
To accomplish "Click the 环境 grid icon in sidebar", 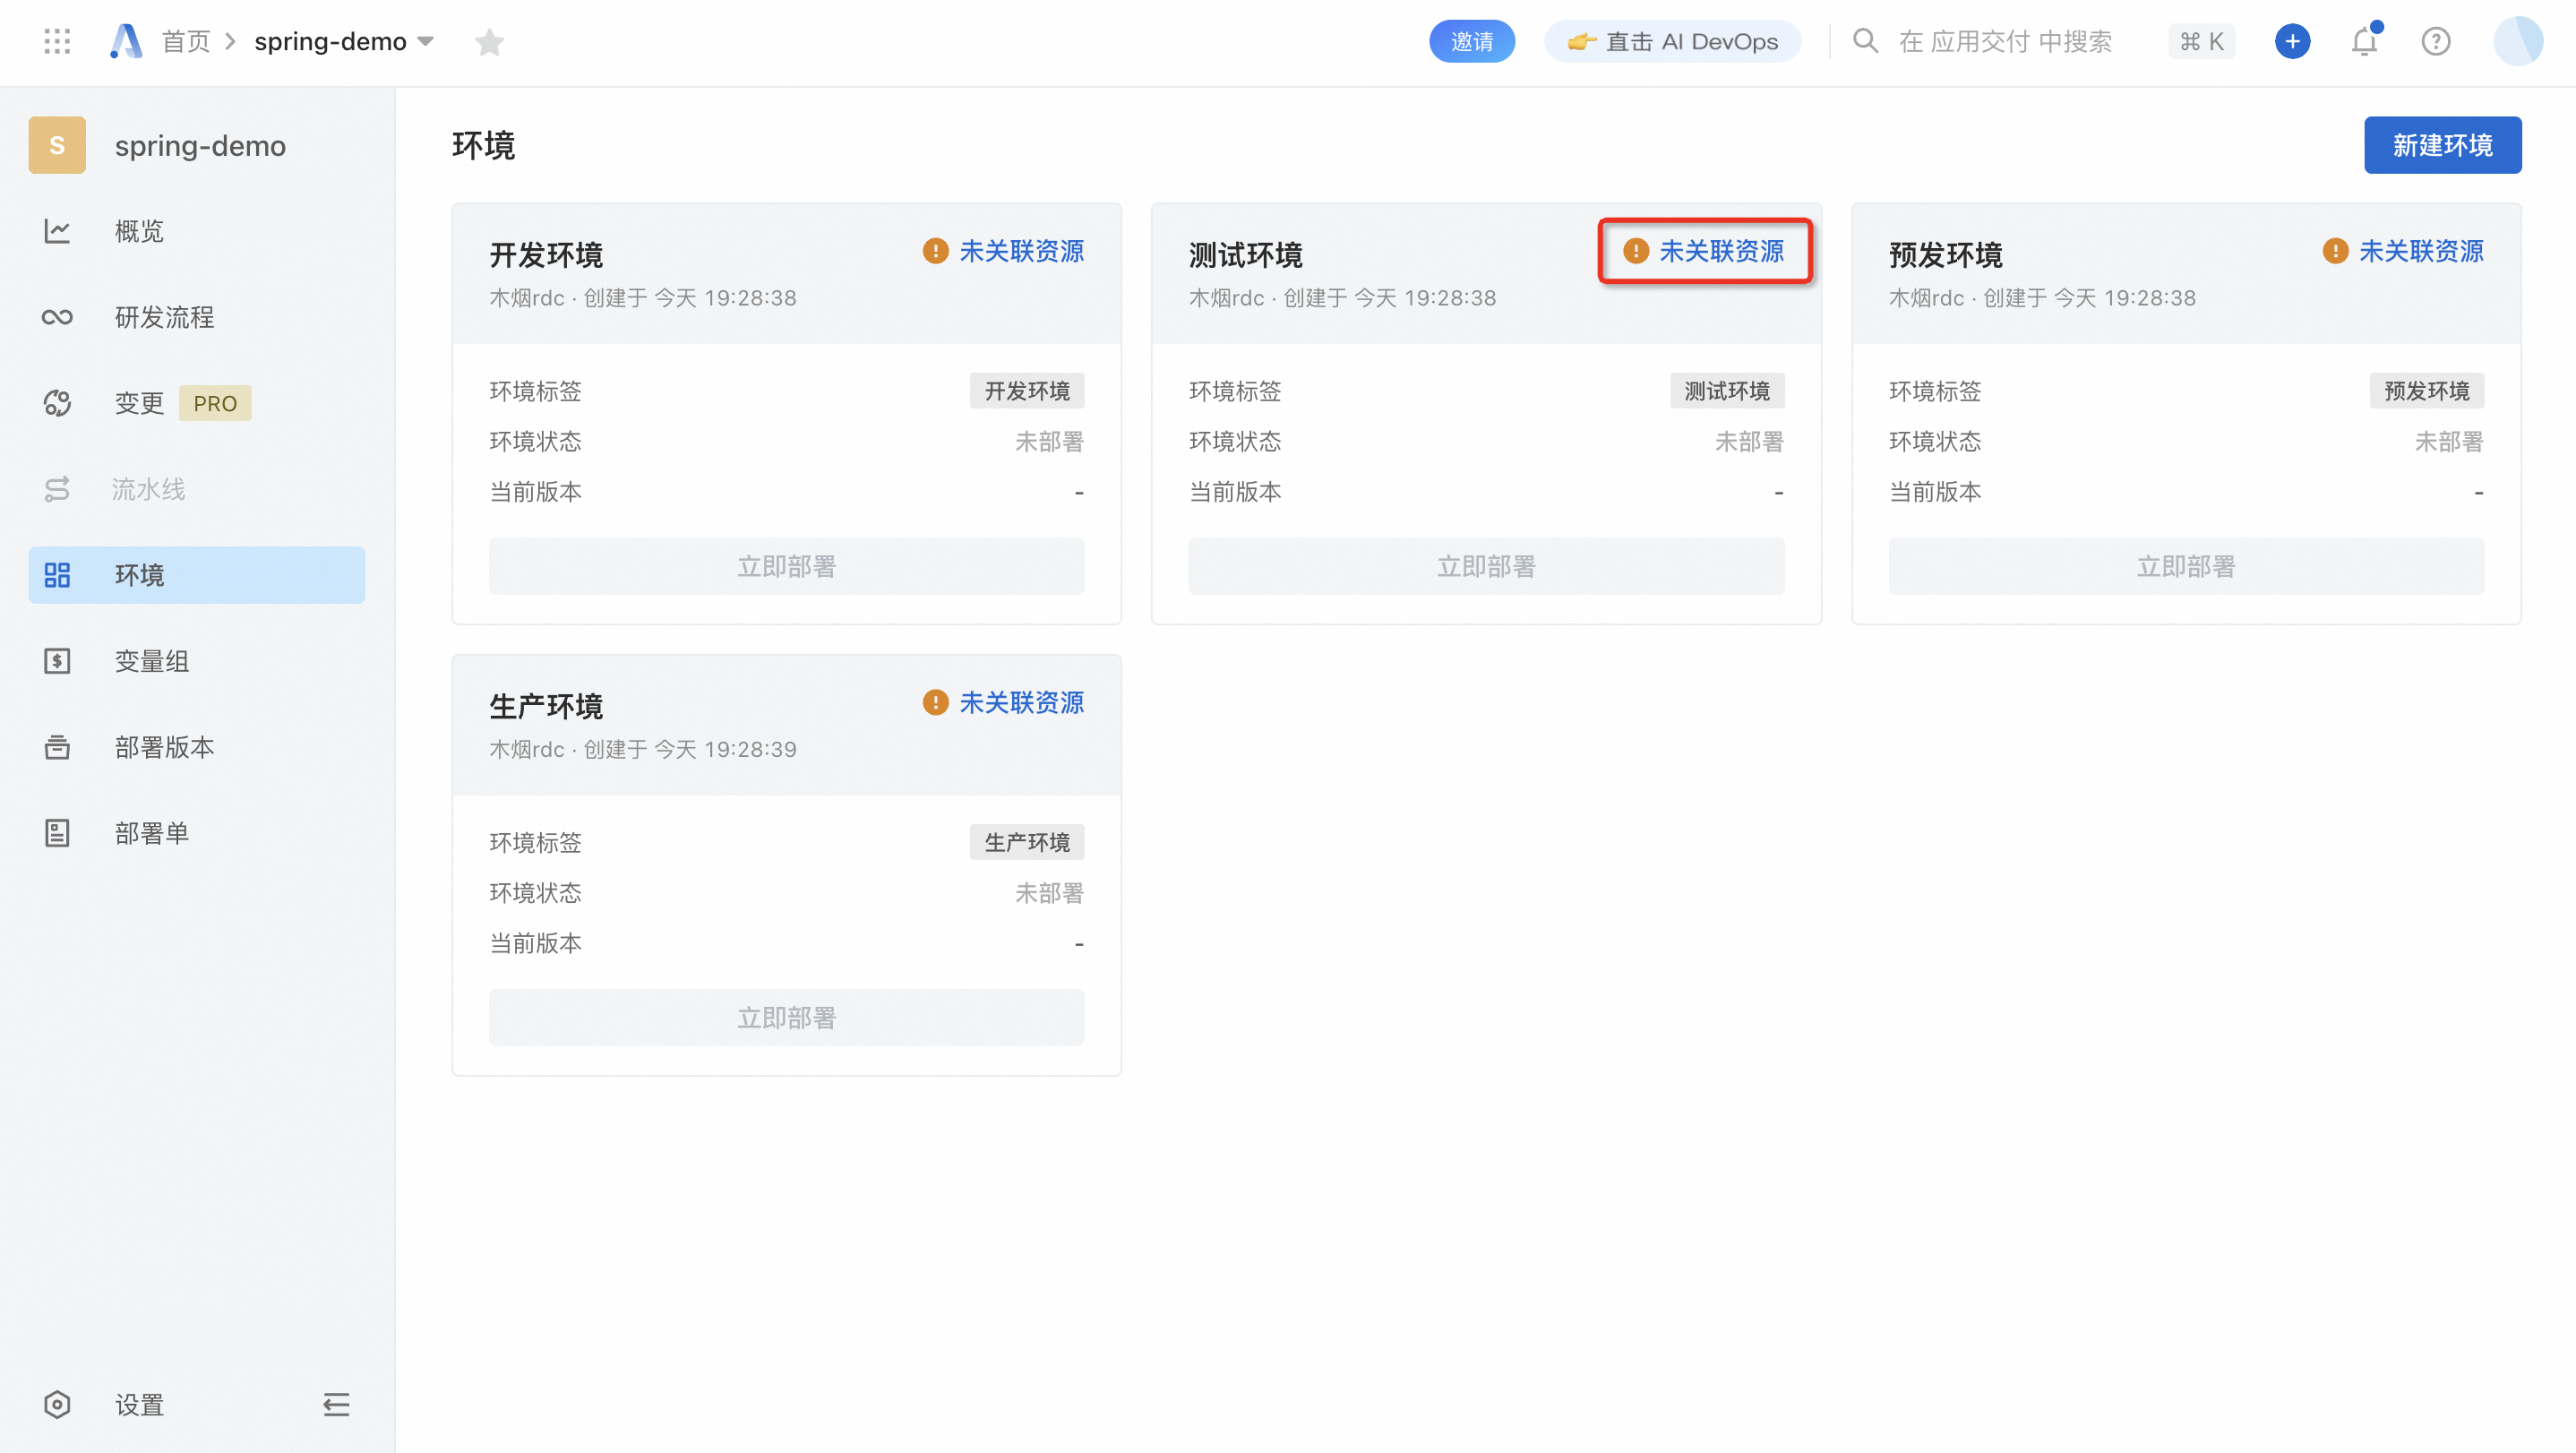I will pyautogui.click(x=57, y=575).
